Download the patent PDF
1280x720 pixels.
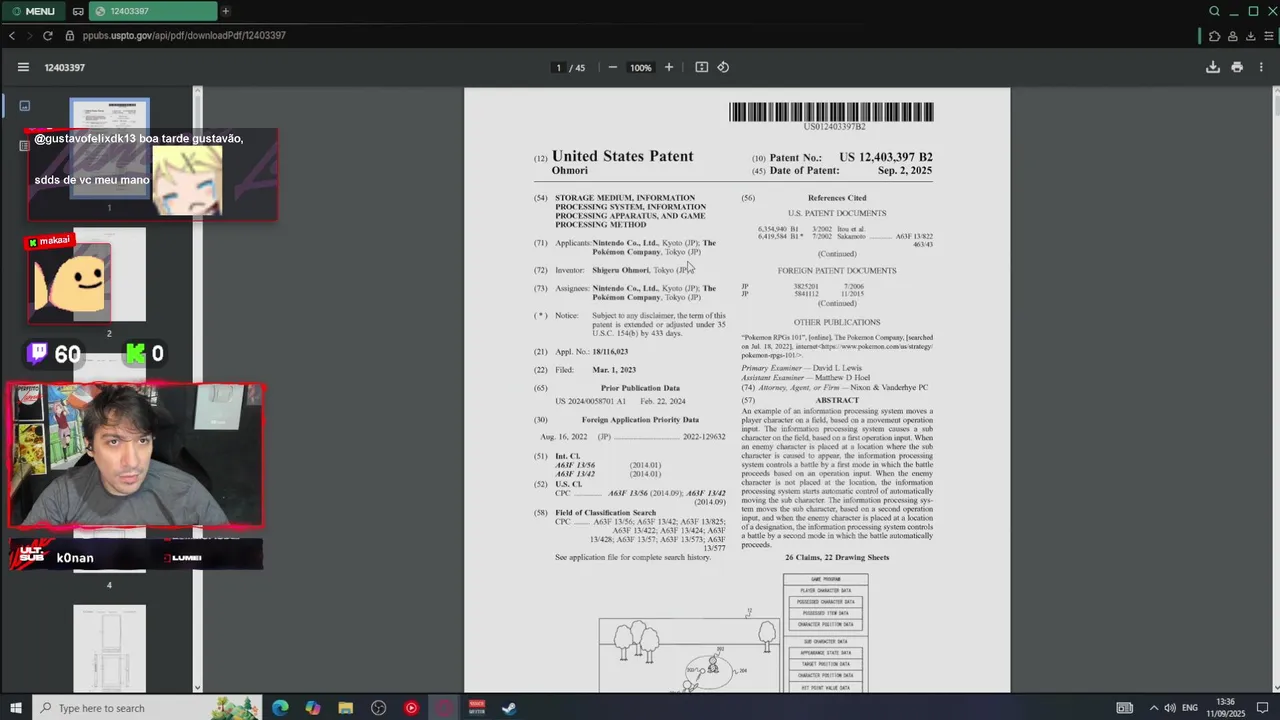point(1213,67)
